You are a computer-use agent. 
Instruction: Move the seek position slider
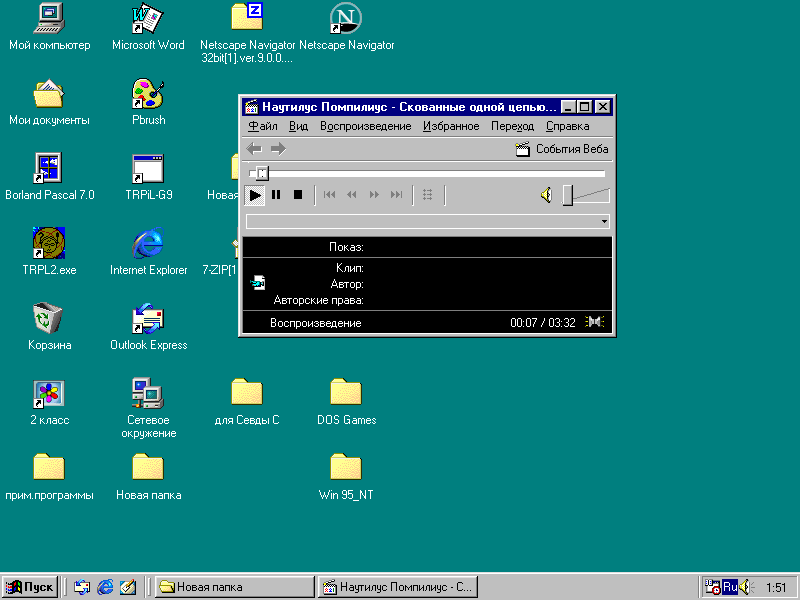[262, 172]
